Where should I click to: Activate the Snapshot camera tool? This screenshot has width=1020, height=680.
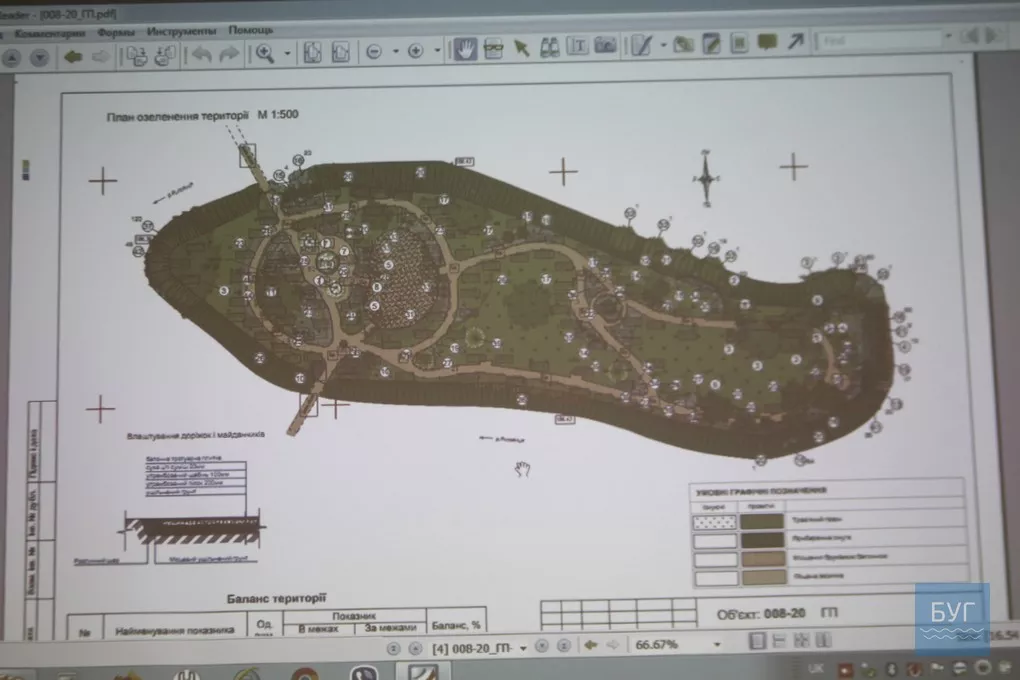[x=605, y=46]
